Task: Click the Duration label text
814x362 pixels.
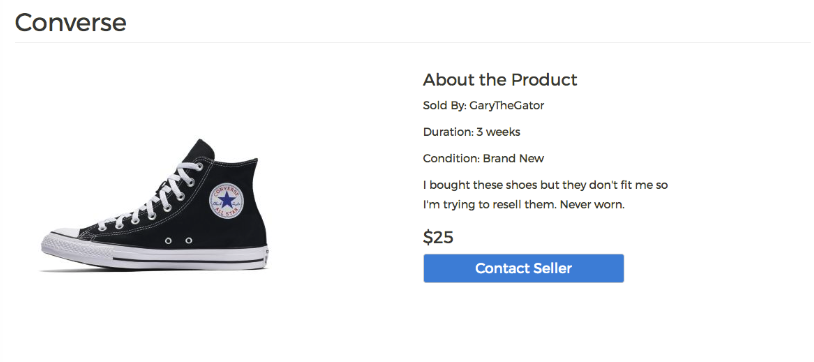Action: coord(449,132)
